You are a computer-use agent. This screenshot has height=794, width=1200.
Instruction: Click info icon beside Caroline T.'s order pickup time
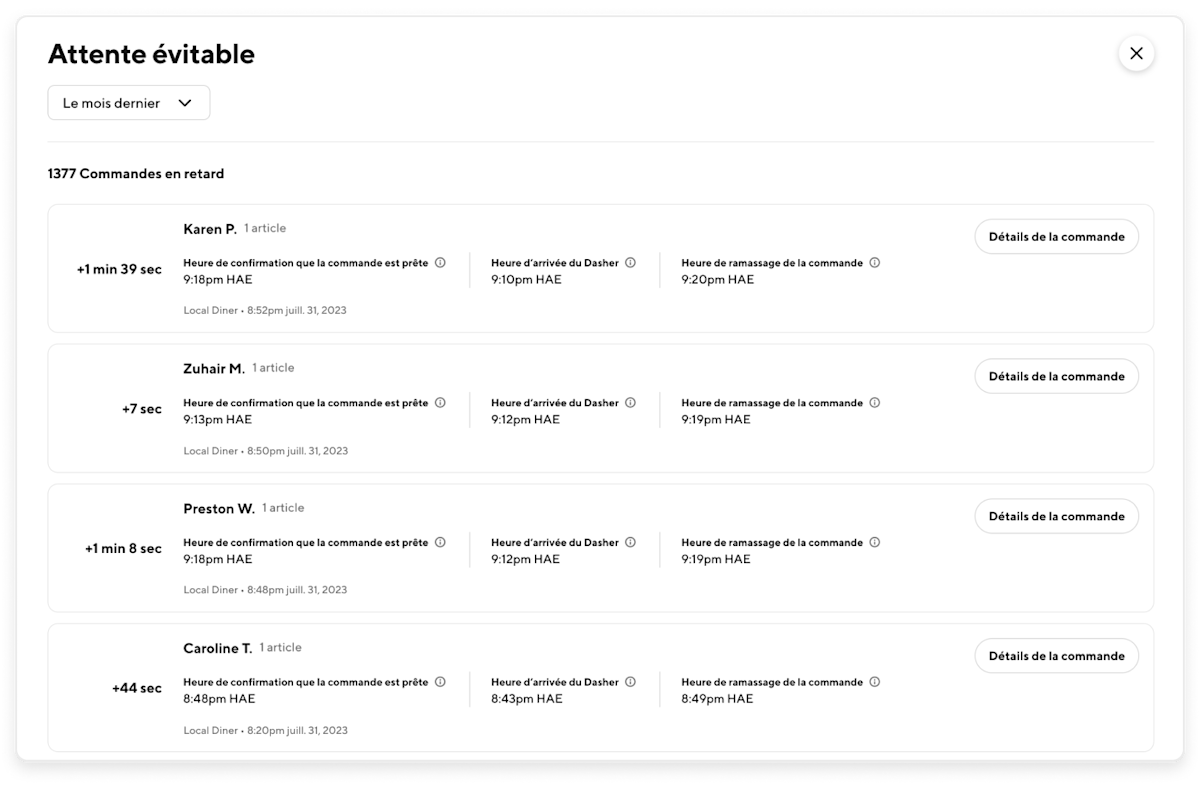pos(874,682)
